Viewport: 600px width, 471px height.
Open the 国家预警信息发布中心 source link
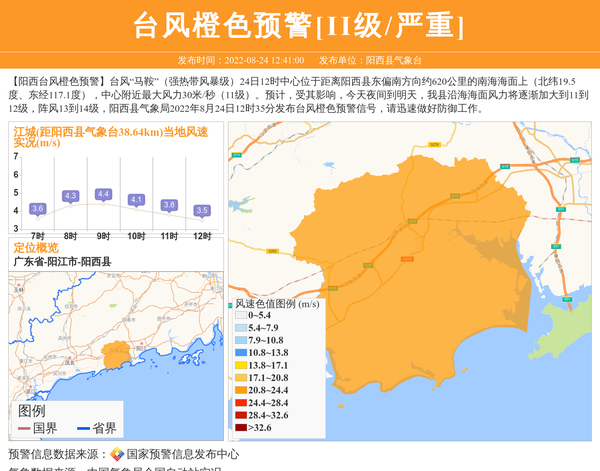tap(182, 454)
